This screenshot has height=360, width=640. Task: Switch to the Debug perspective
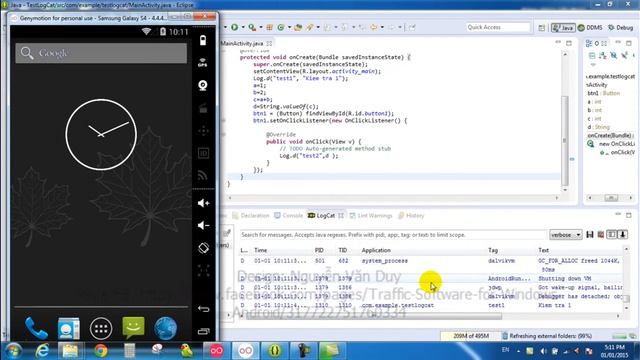620,28
